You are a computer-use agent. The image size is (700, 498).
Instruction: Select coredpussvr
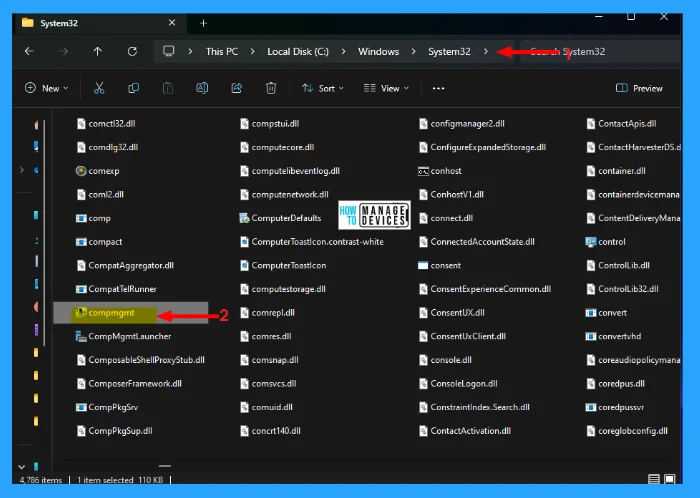coord(615,407)
